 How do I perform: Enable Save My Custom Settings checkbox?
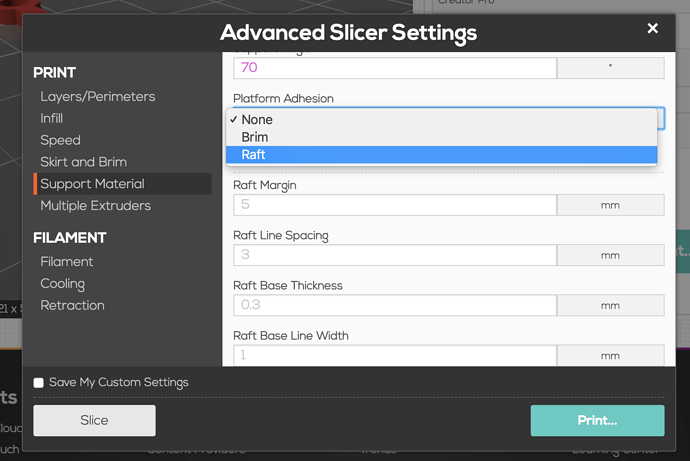[x=39, y=383]
